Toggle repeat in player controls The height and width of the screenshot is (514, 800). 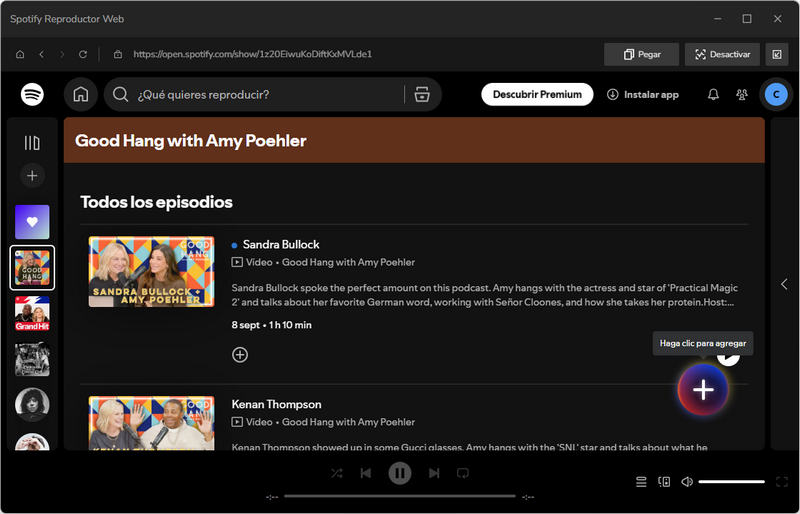(x=463, y=473)
